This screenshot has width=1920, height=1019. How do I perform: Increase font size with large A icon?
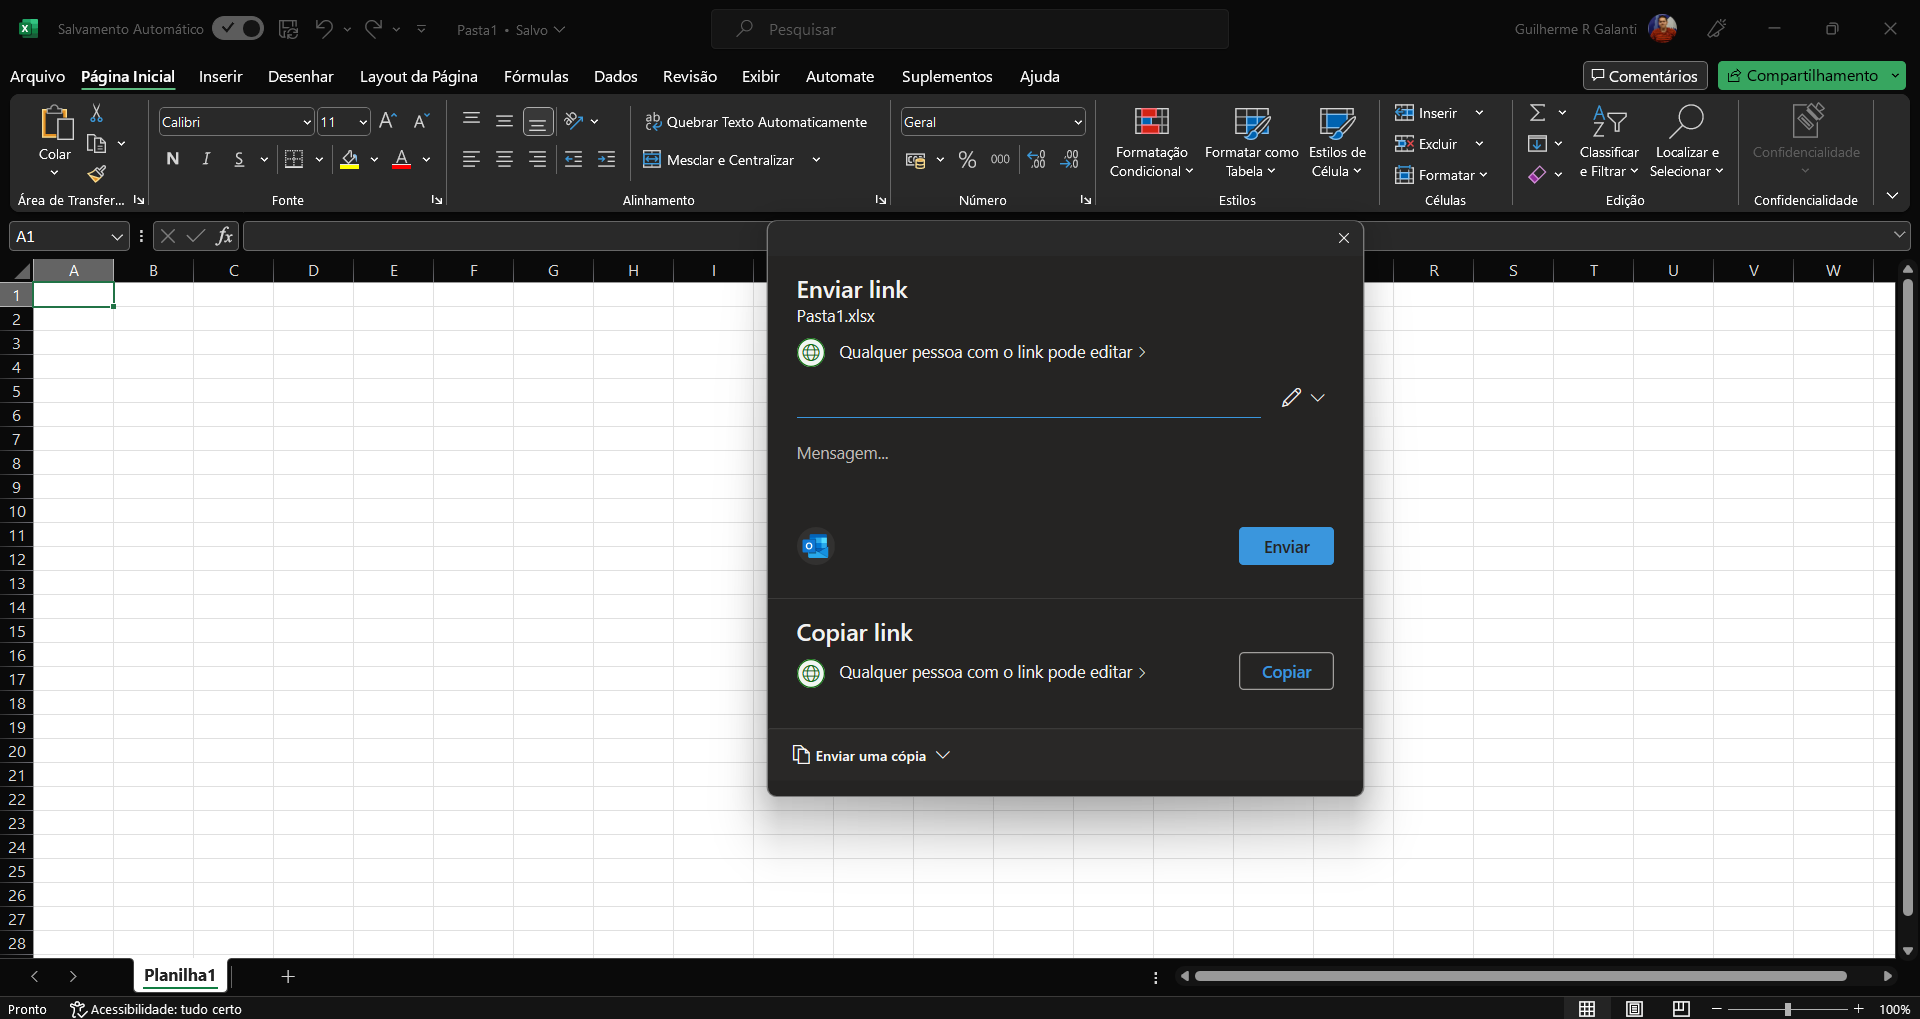coord(388,121)
